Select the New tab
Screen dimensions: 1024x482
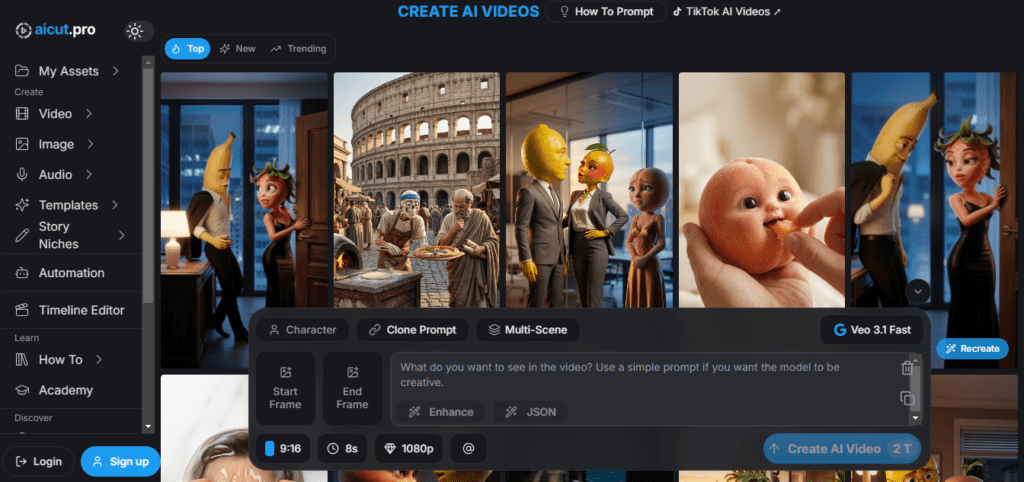point(238,48)
